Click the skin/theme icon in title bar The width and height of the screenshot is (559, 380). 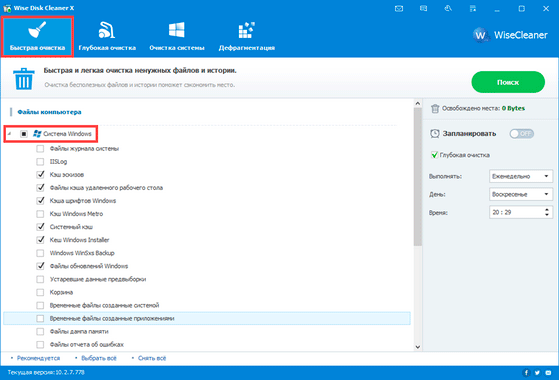[448, 9]
